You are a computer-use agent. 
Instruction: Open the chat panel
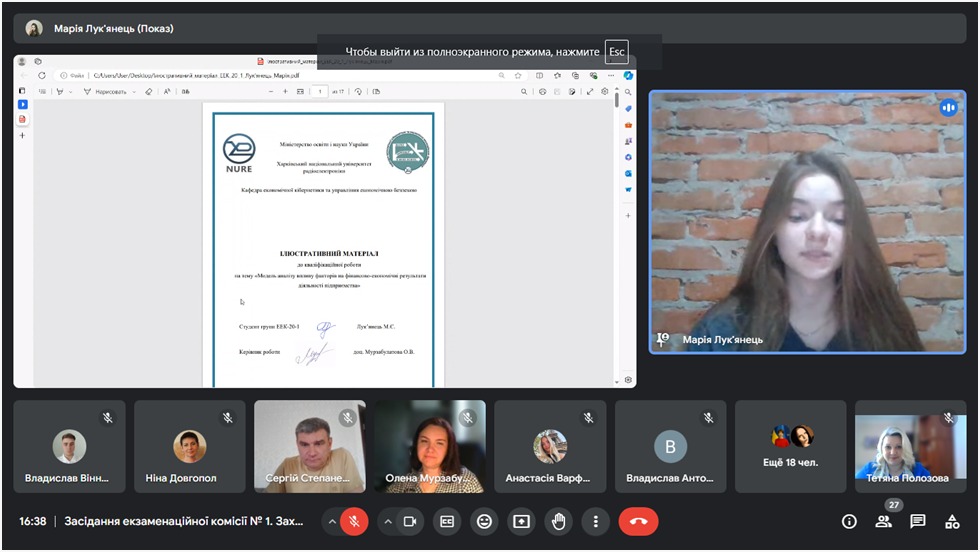click(x=918, y=521)
